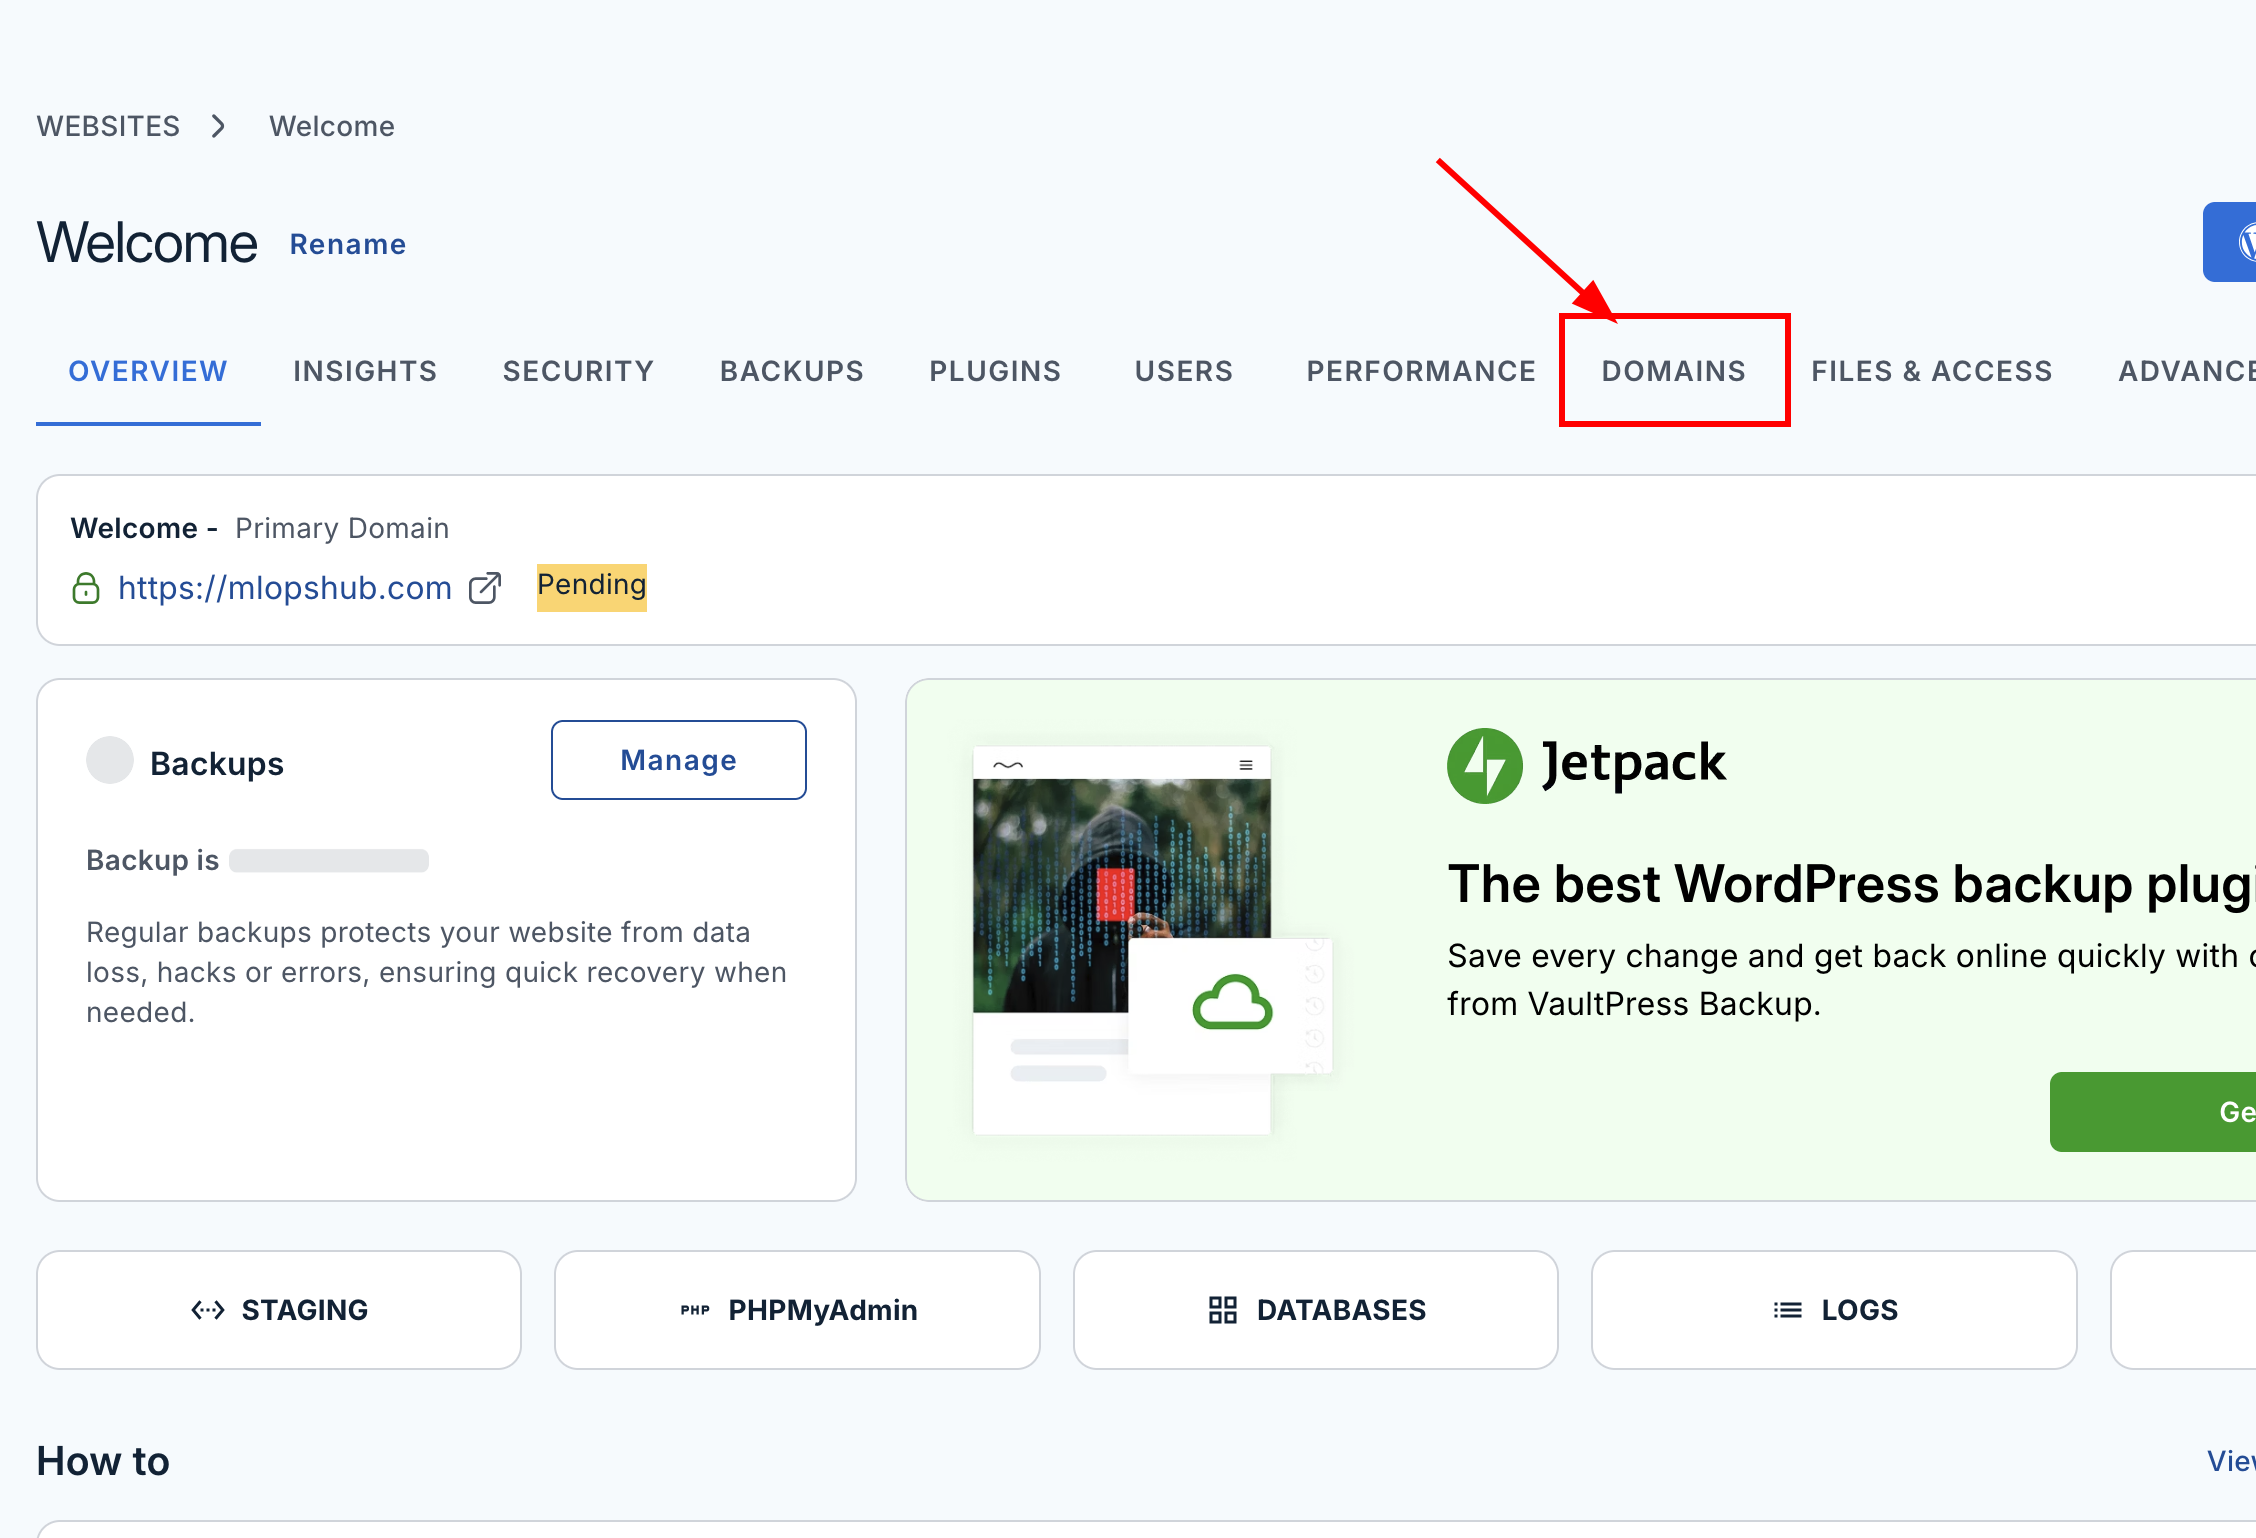This screenshot has height=1538, width=2256.
Task: Open the mlopshub.com external link icon
Action: (x=485, y=588)
